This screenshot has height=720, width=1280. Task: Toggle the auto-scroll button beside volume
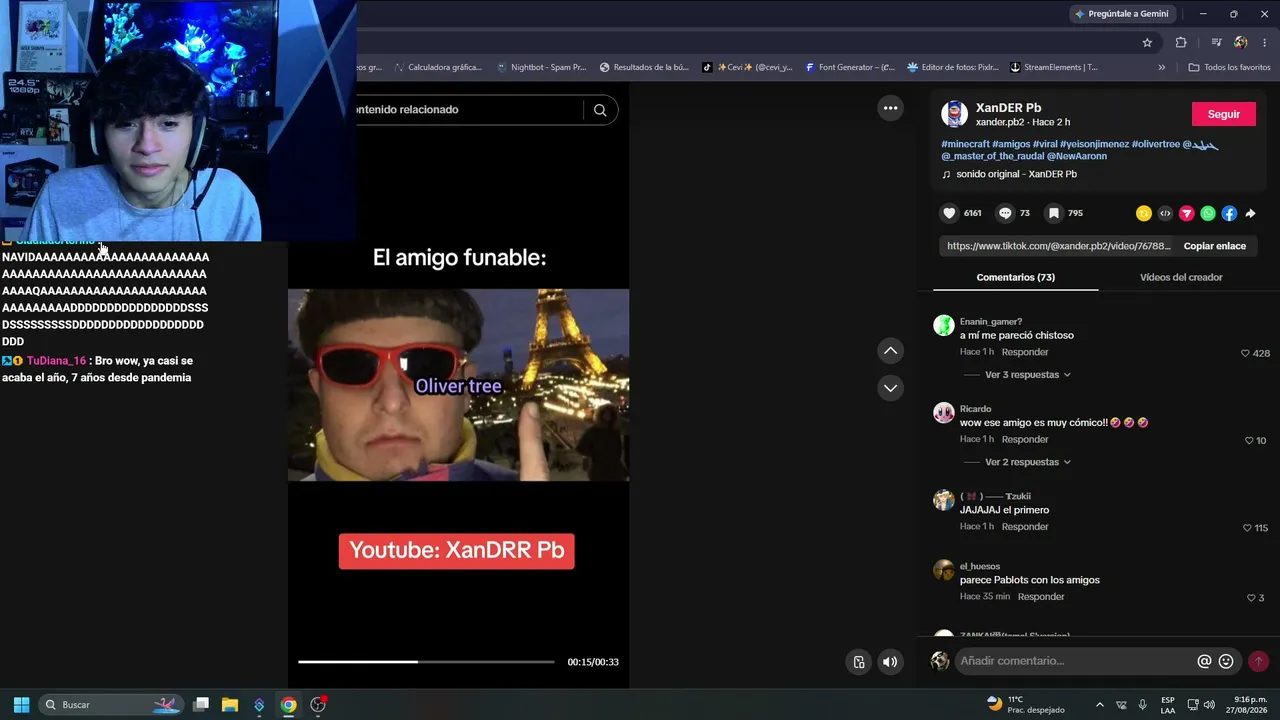pyautogui.click(x=859, y=662)
